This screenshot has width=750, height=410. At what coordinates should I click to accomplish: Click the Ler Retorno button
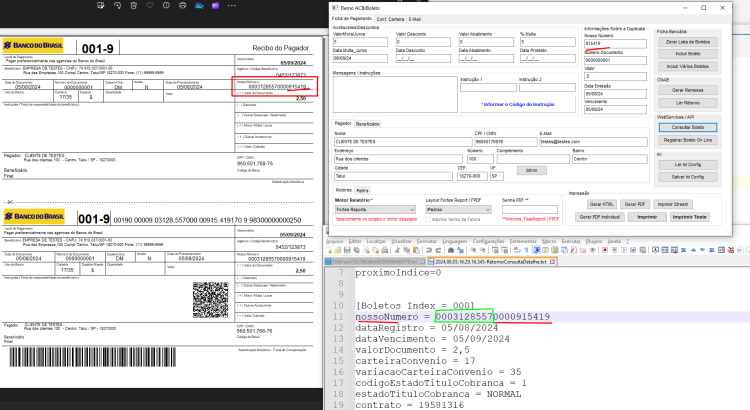687,103
